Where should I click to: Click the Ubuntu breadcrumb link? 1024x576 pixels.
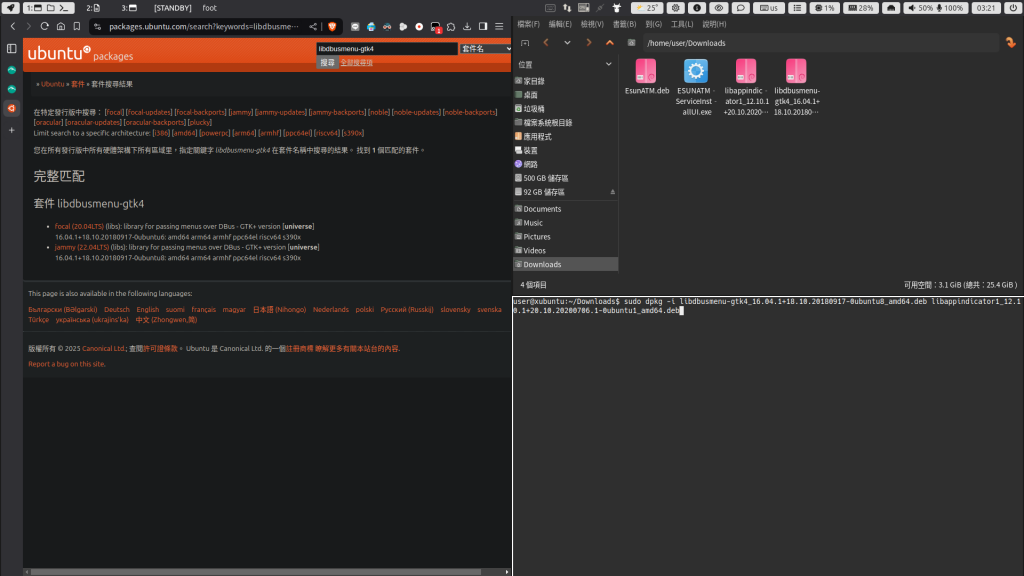(x=52, y=84)
